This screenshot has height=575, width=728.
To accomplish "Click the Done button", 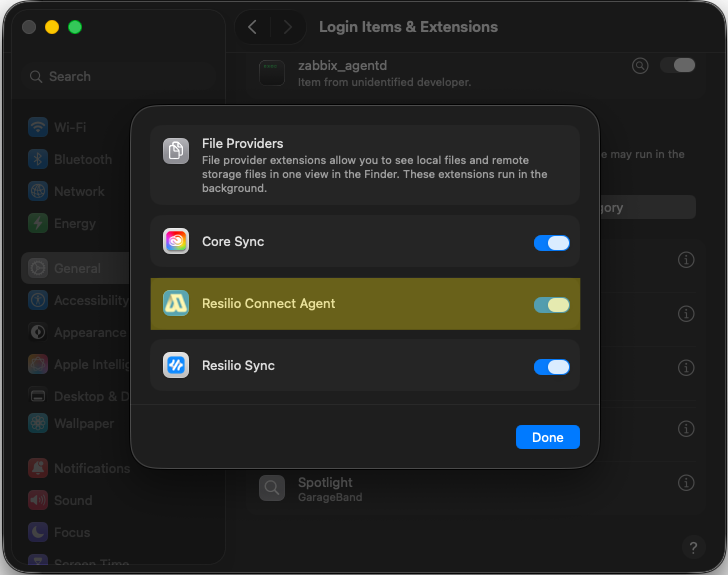I will [548, 437].
